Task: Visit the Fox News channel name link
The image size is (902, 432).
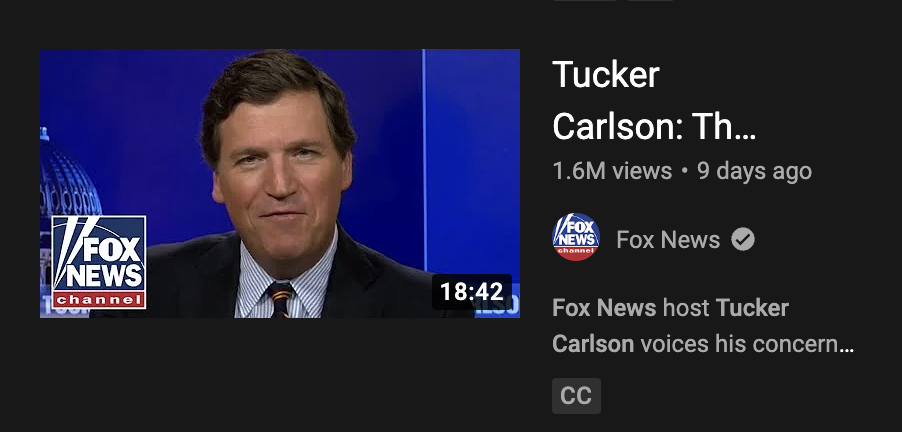Action: [x=668, y=240]
